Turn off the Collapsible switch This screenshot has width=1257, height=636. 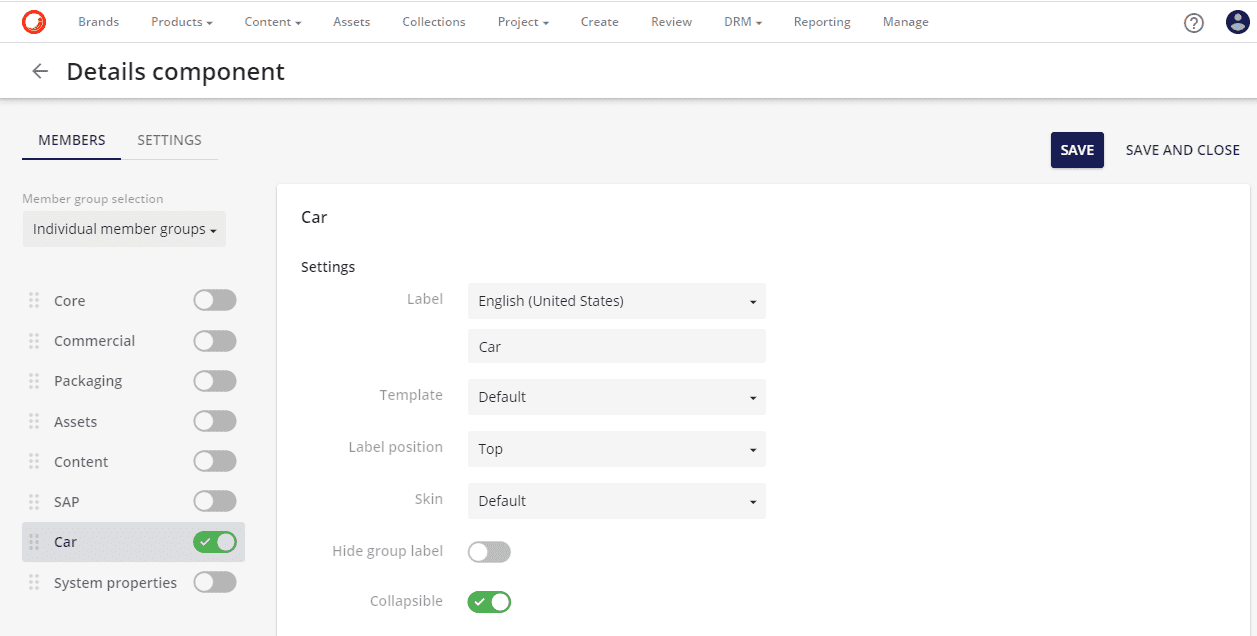coord(489,601)
